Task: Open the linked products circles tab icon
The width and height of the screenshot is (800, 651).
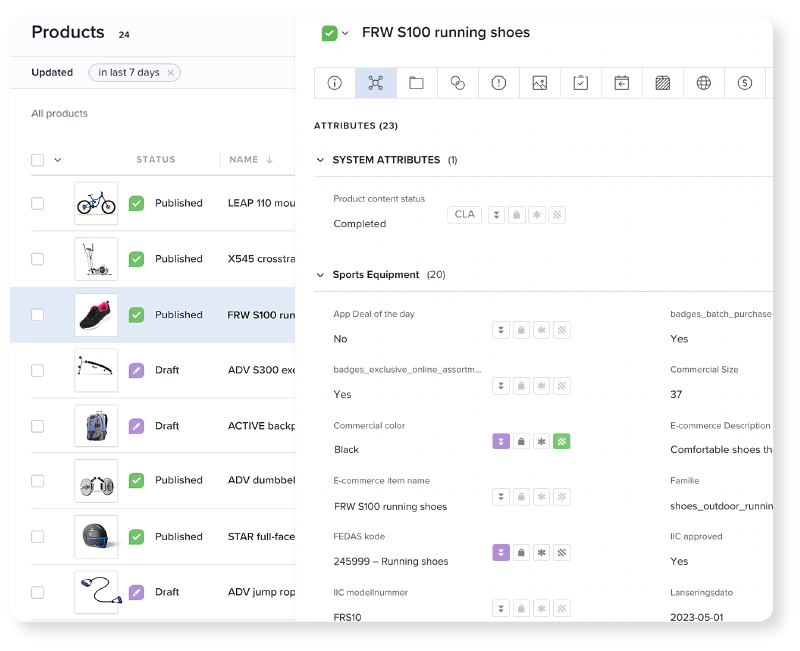Action: point(458,83)
